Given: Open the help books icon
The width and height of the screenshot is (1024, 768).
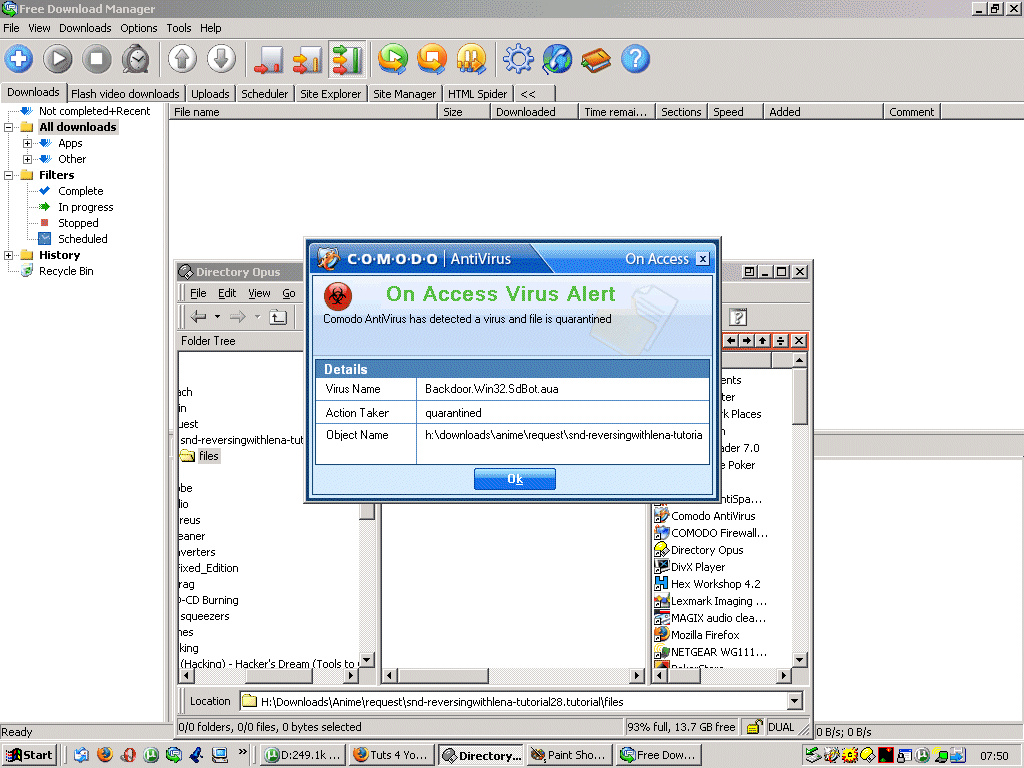Looking at the screenshot, I should coord(596,59).
